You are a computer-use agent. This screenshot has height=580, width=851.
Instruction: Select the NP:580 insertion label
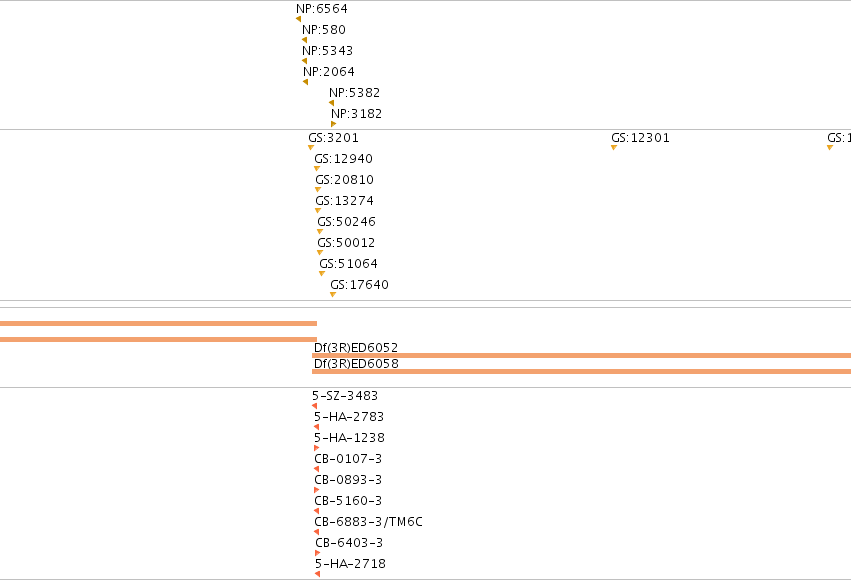point(324,30)
